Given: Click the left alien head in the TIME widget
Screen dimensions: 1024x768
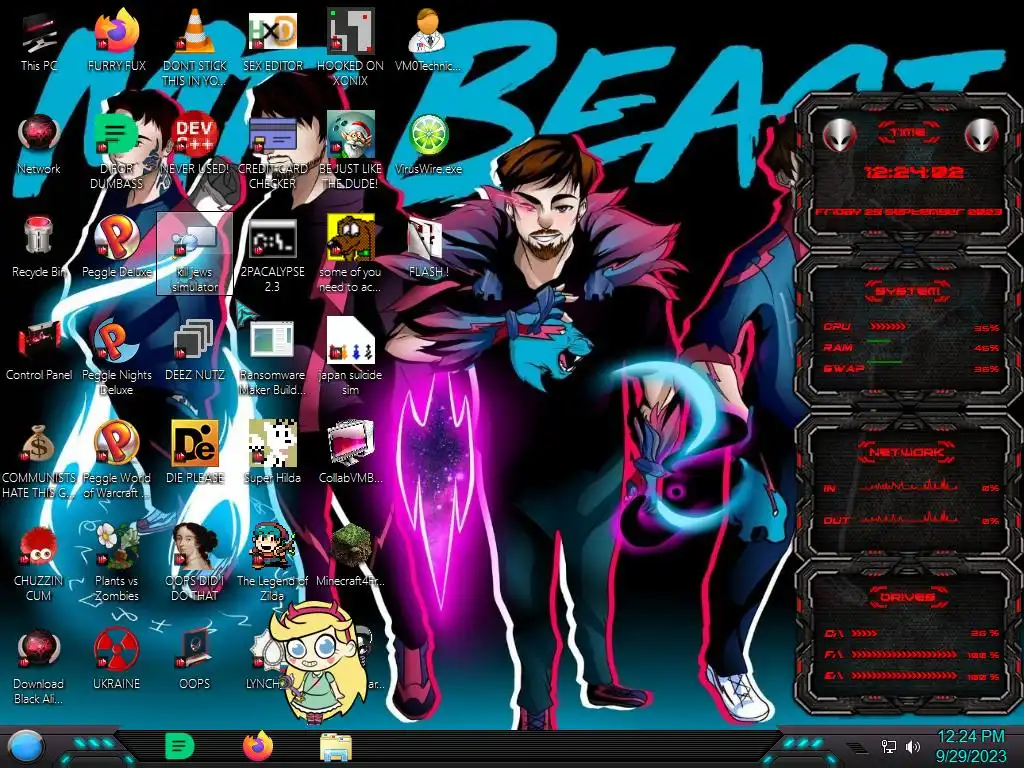Looking at the screenshot, I should point(839,136).
